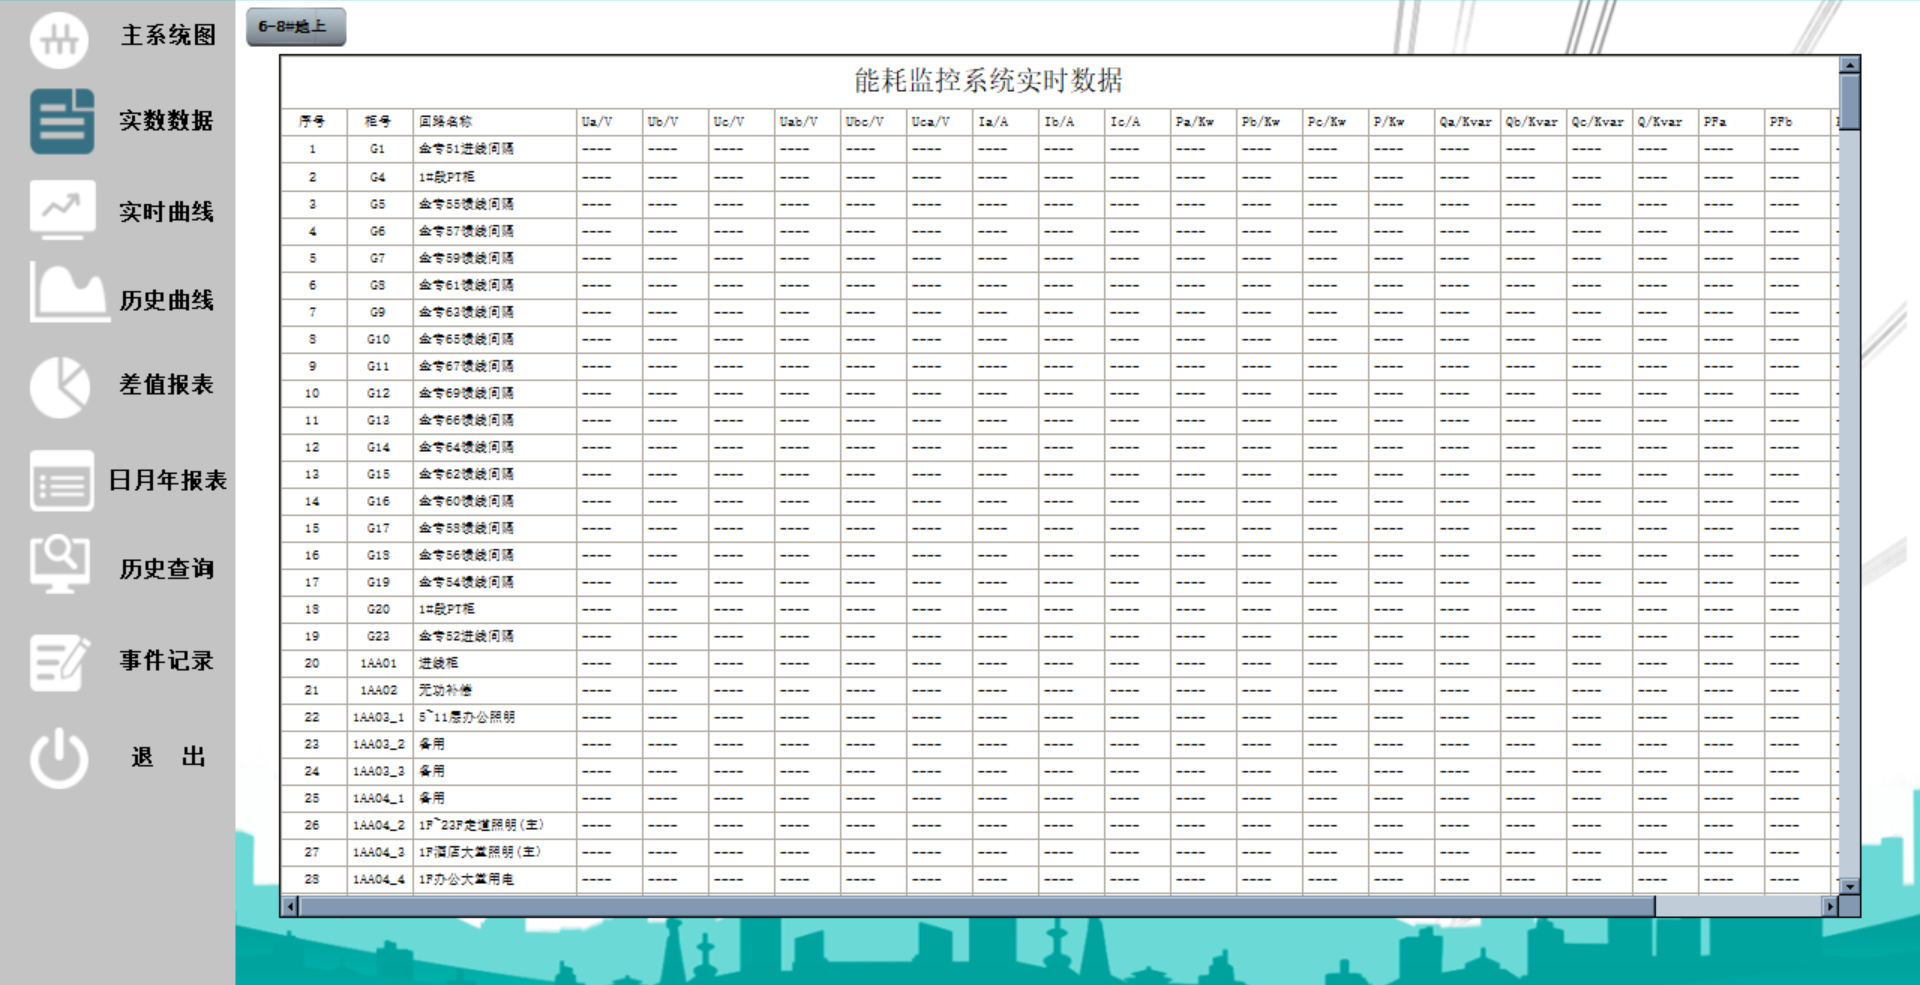
Task: Select the 实数数据 real-time data icon
Action: 60,122
